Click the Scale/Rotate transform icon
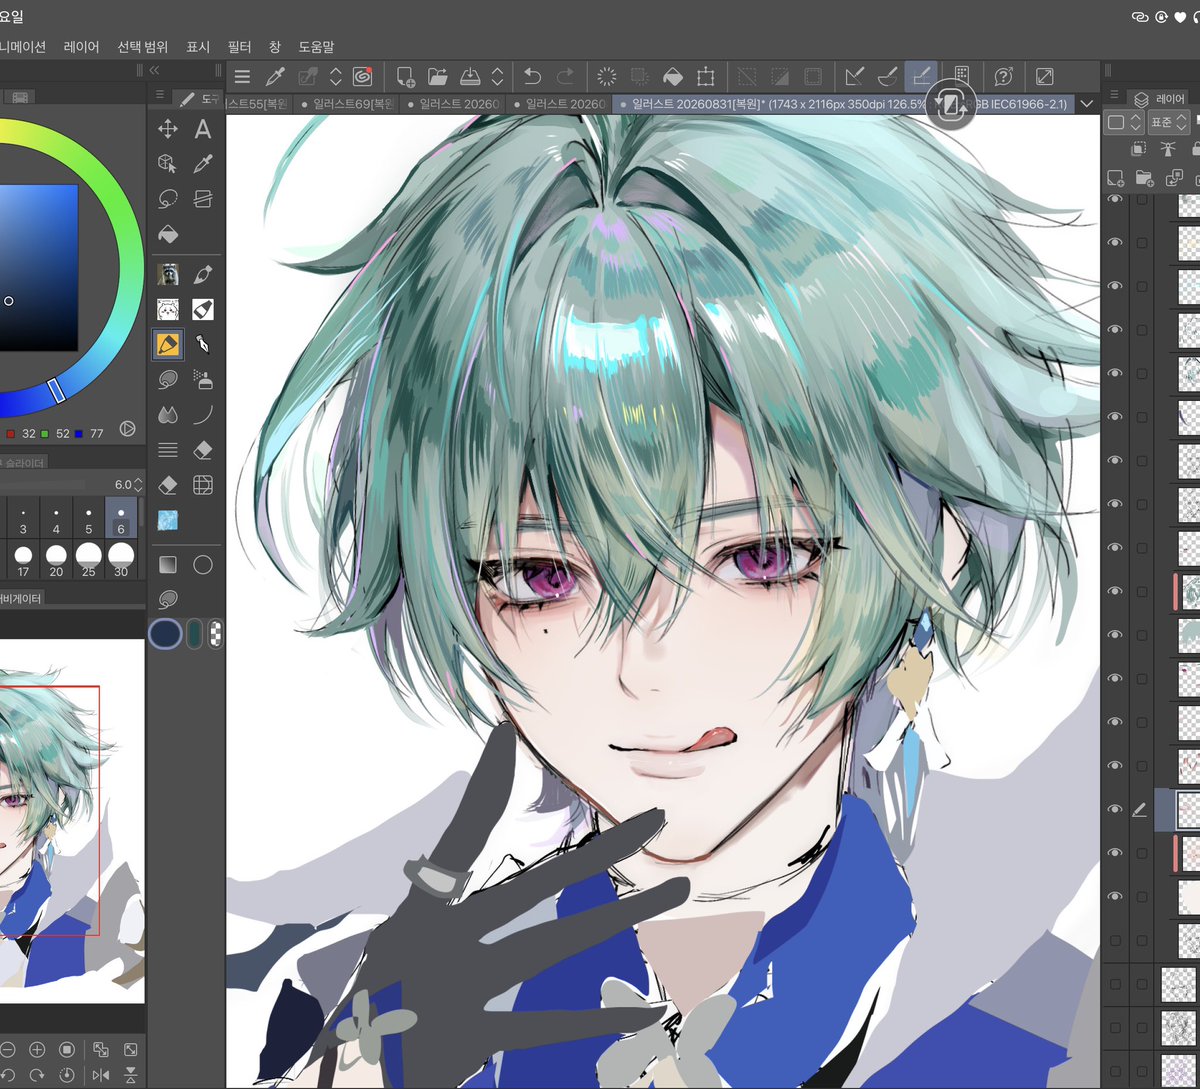The image size is (1200, 1089). (x=706, y=76)
